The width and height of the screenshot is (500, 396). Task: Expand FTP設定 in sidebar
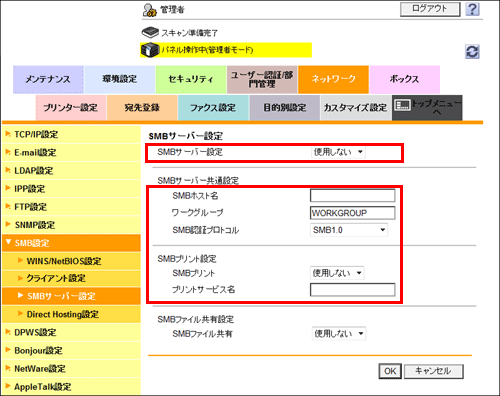click(x=71, y=207)
